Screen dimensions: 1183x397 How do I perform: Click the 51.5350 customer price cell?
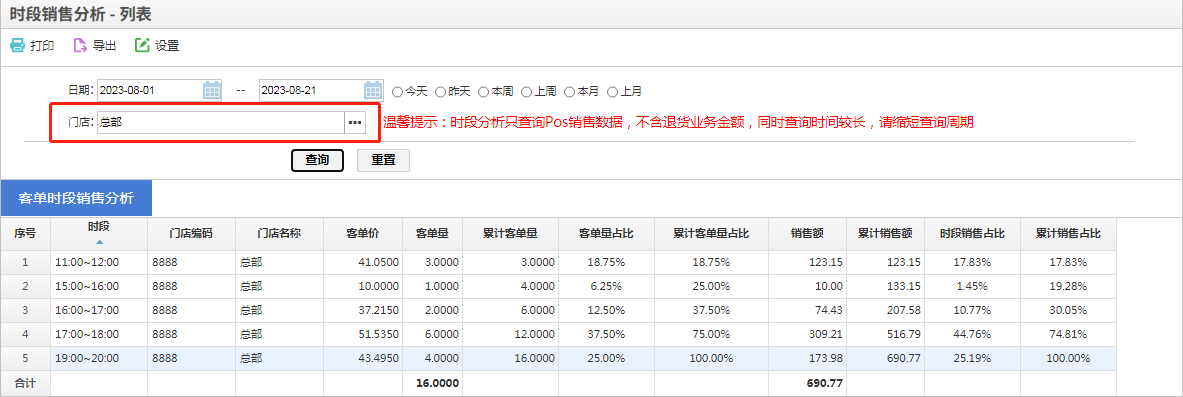(363, 334)
